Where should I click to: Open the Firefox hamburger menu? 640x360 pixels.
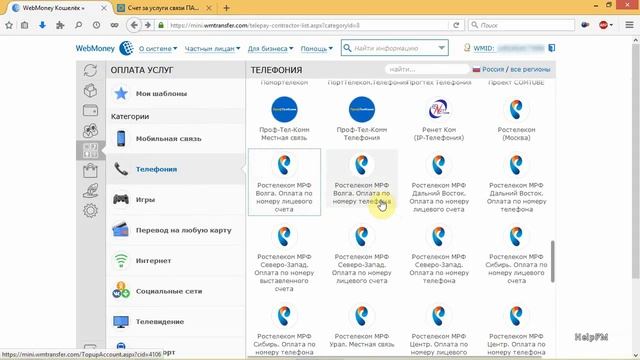click(629, 25)
